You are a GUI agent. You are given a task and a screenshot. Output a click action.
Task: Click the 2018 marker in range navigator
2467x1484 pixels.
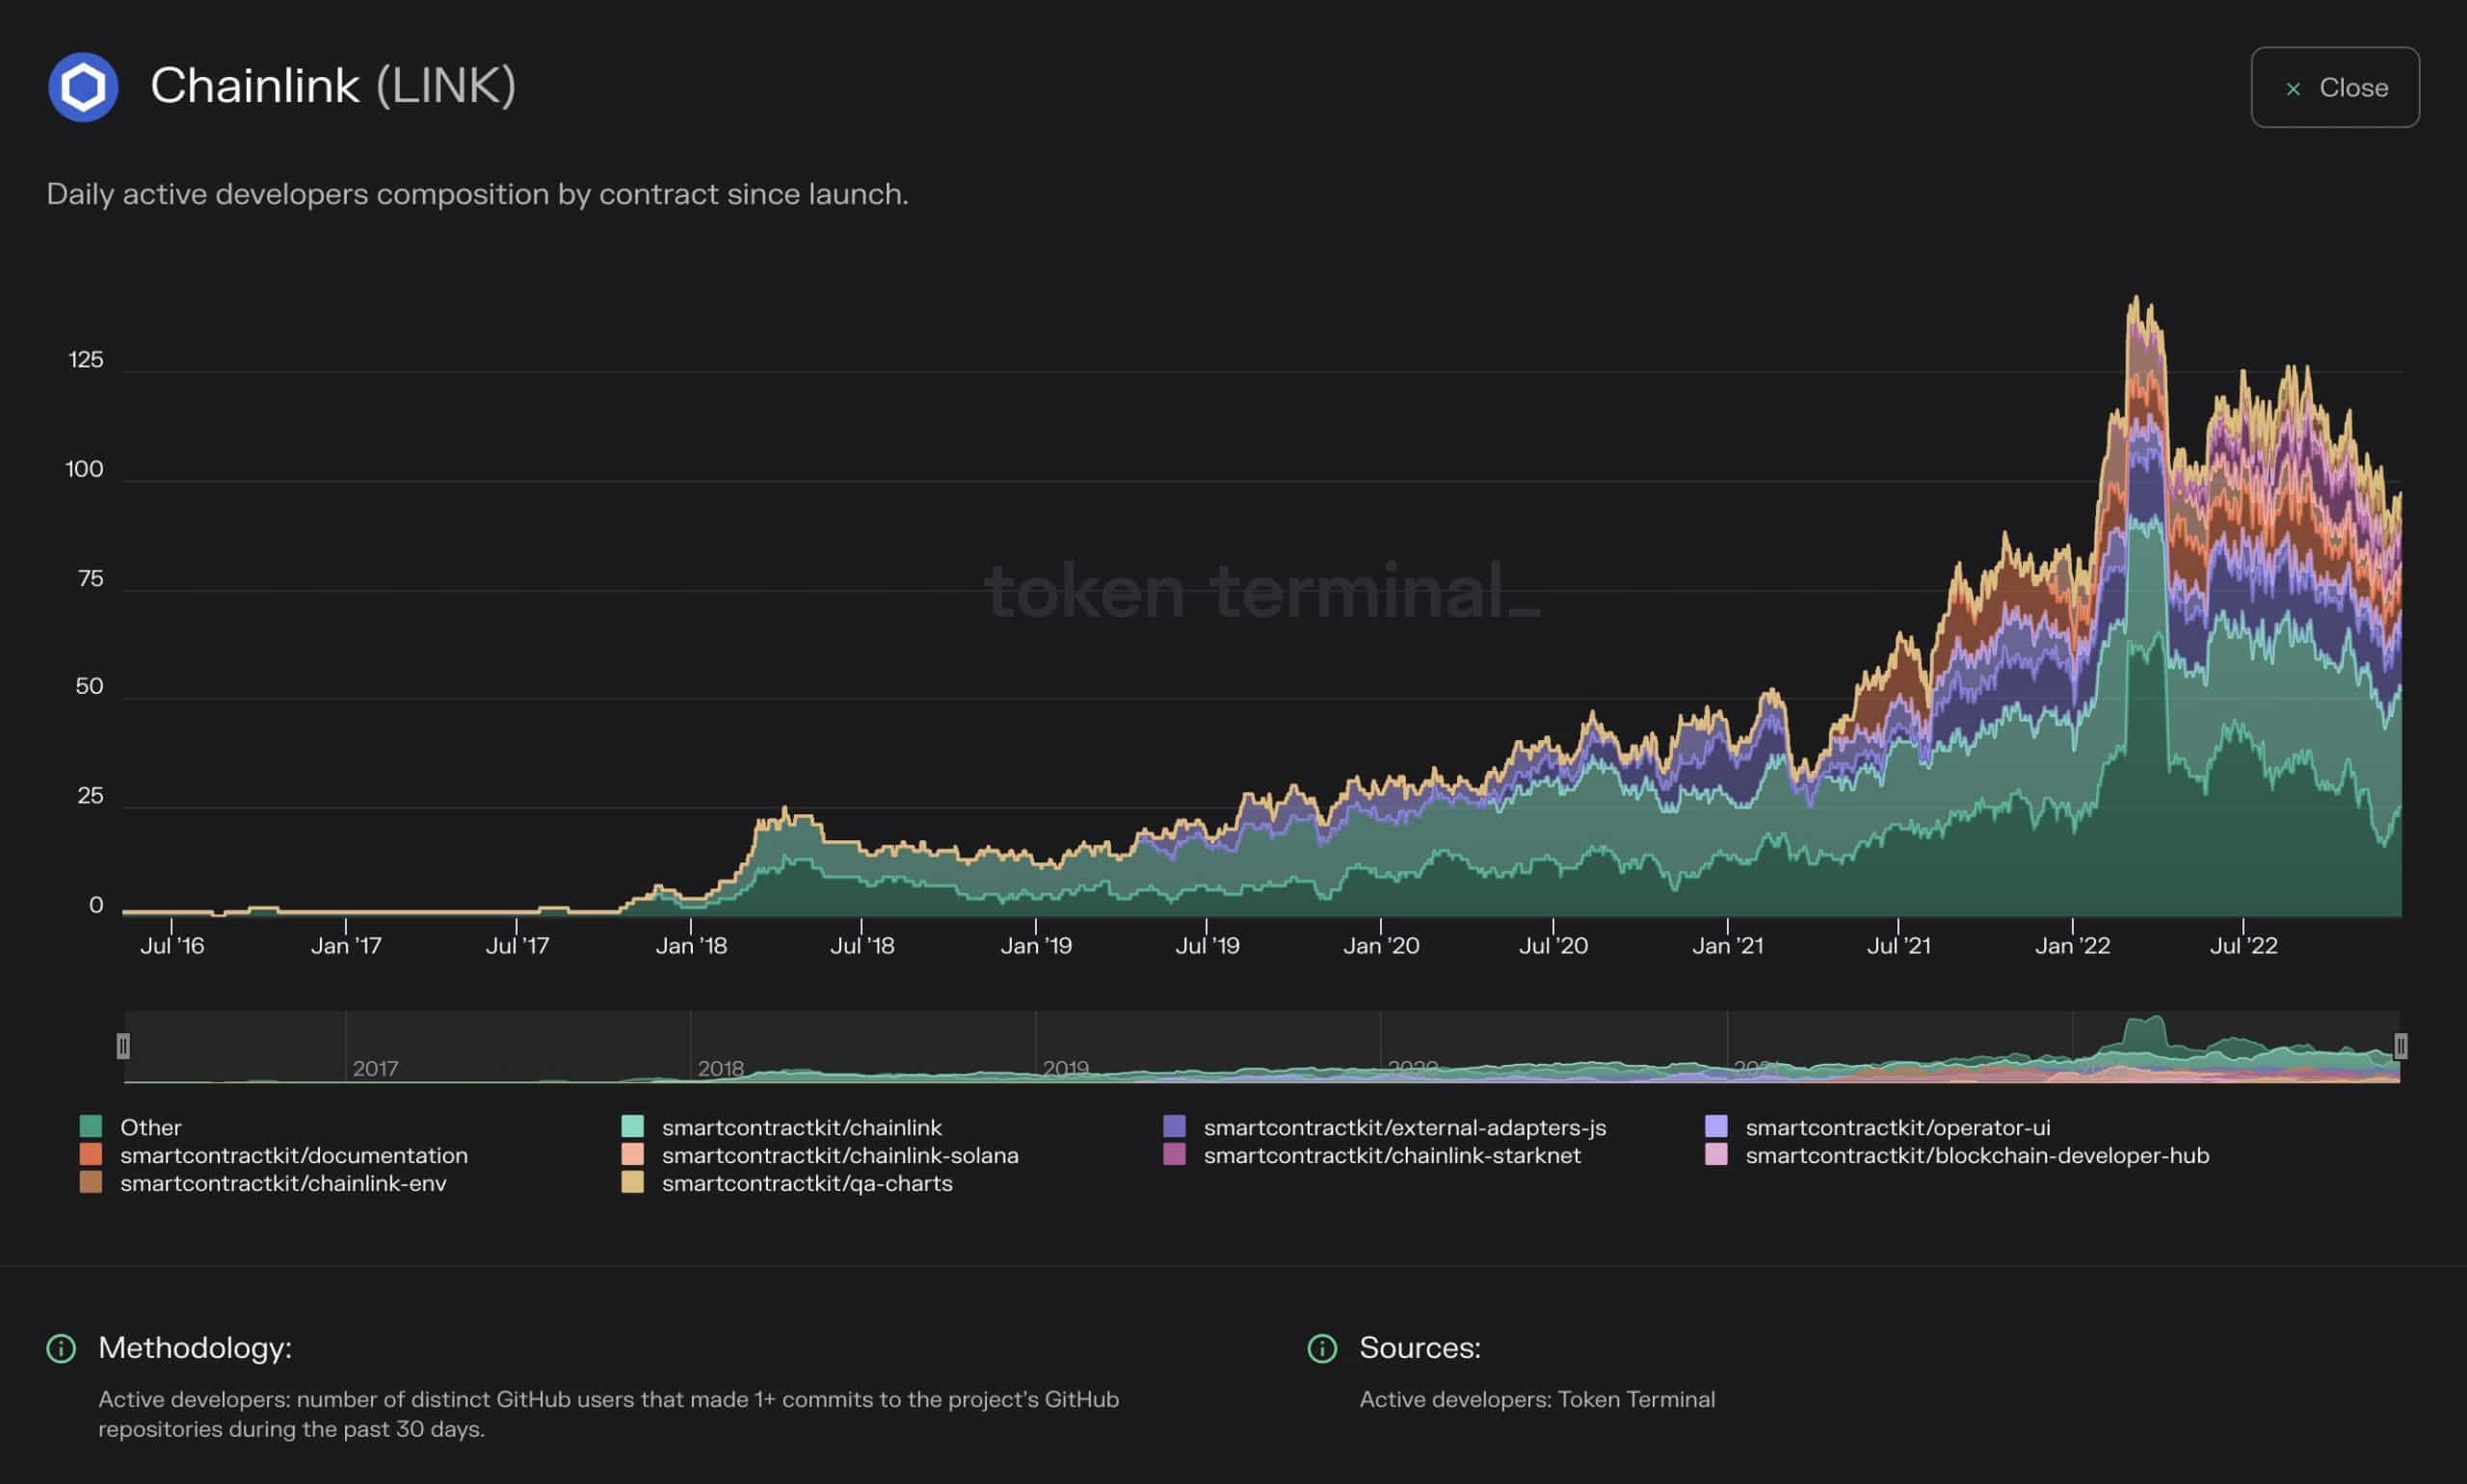pos(720,1068)
